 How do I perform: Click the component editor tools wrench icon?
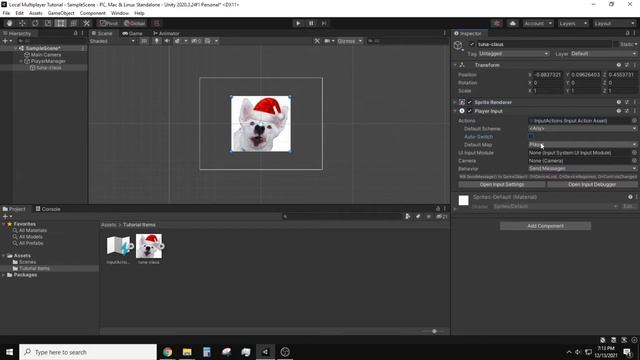[317, 41]
